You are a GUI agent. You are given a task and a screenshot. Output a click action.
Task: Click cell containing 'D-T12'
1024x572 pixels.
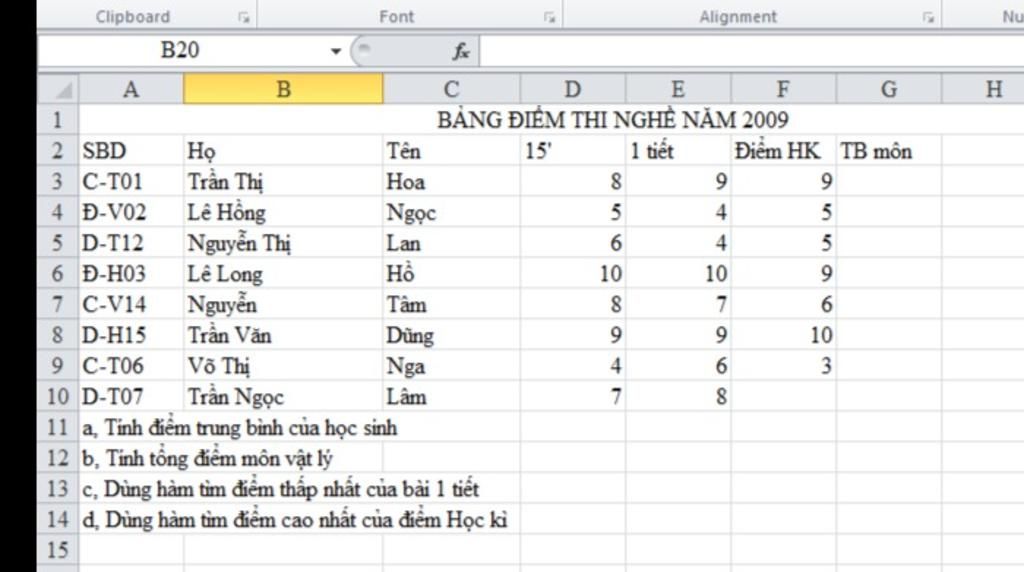point(131,243)
